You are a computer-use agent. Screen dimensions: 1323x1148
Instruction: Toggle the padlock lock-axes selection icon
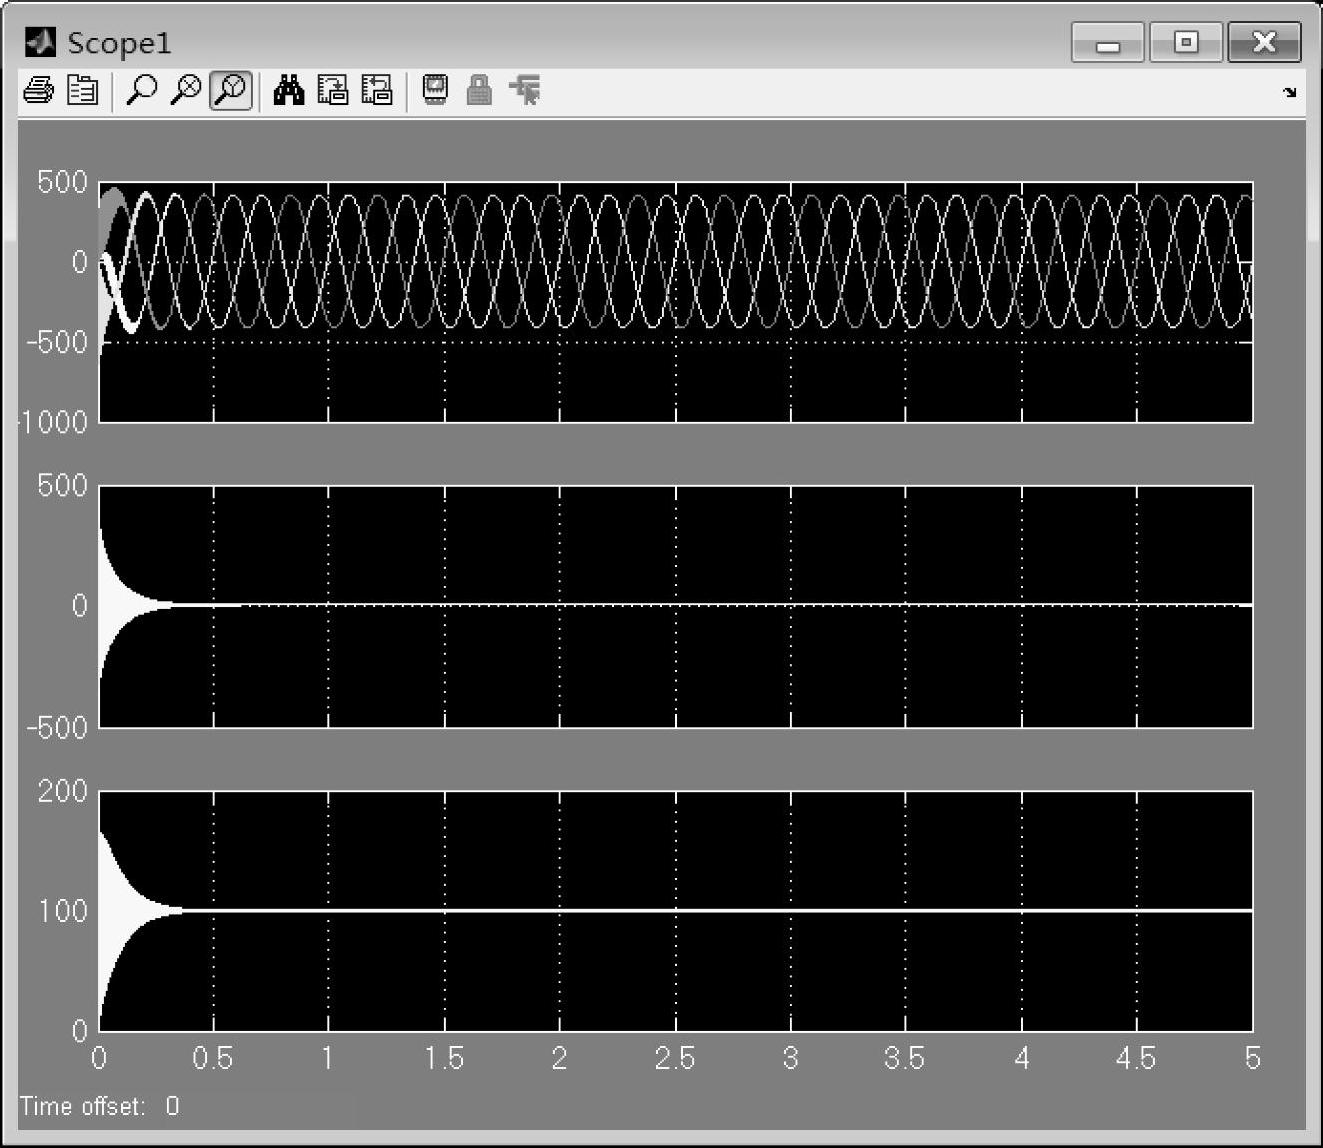(480, 91)
